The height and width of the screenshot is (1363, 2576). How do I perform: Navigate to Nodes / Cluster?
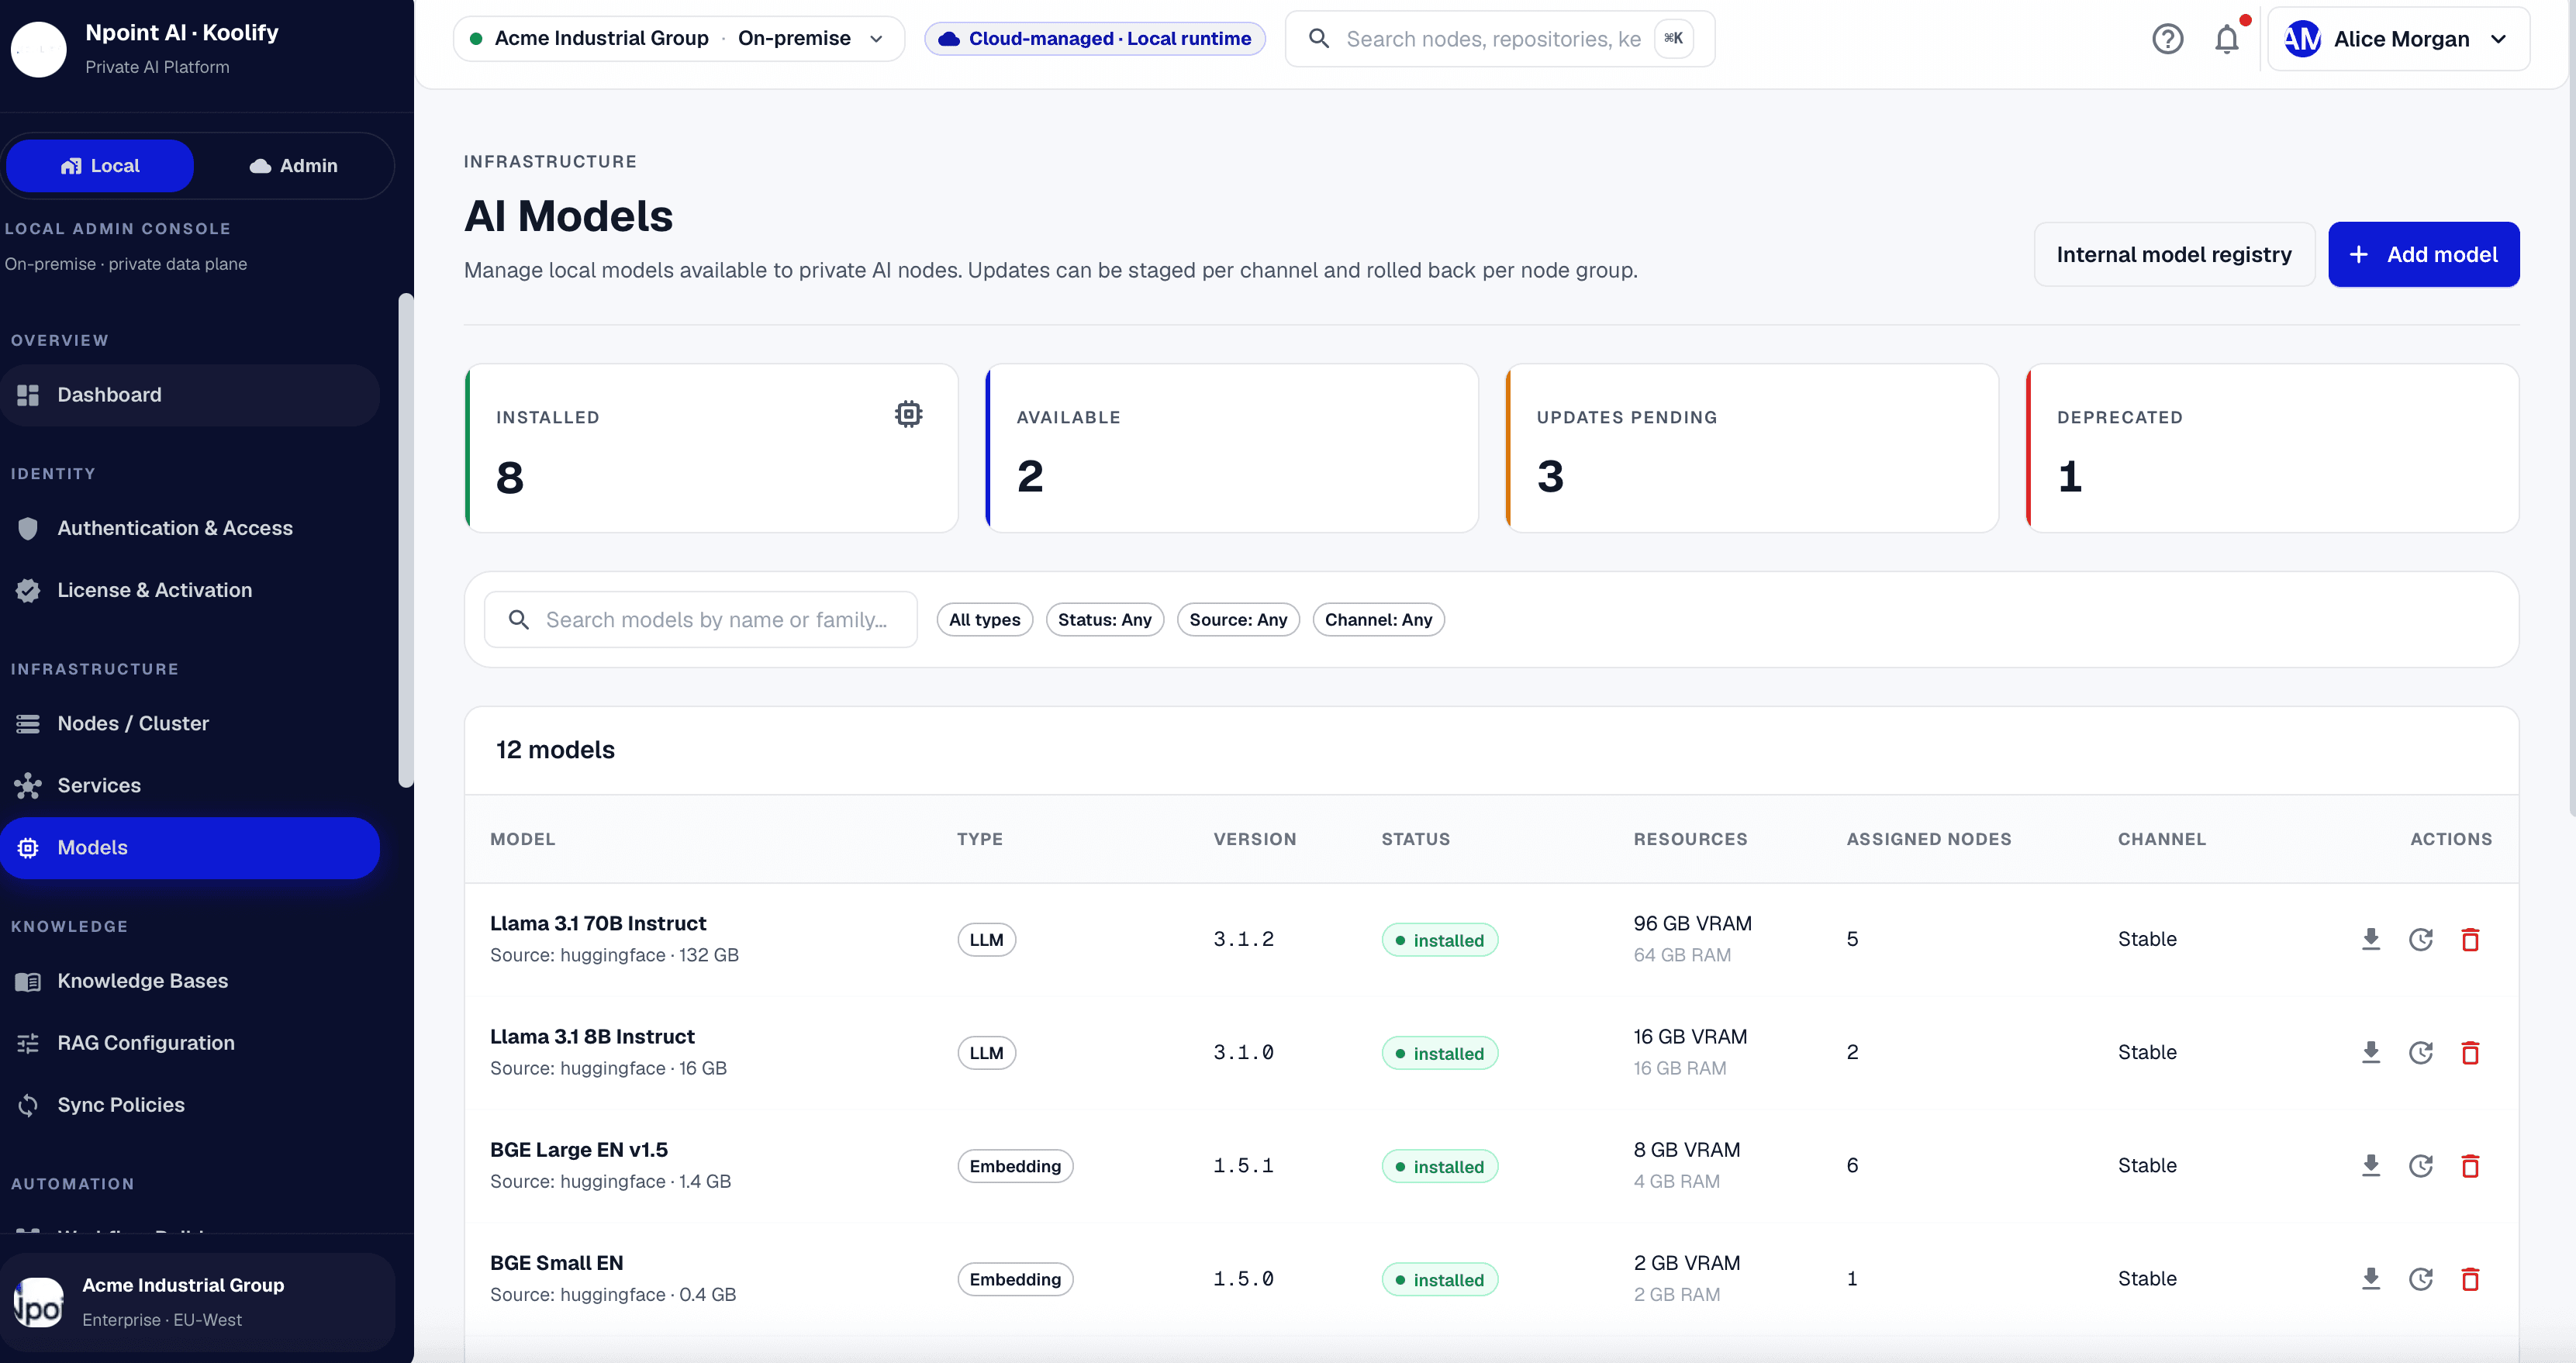tap(190, 723)
